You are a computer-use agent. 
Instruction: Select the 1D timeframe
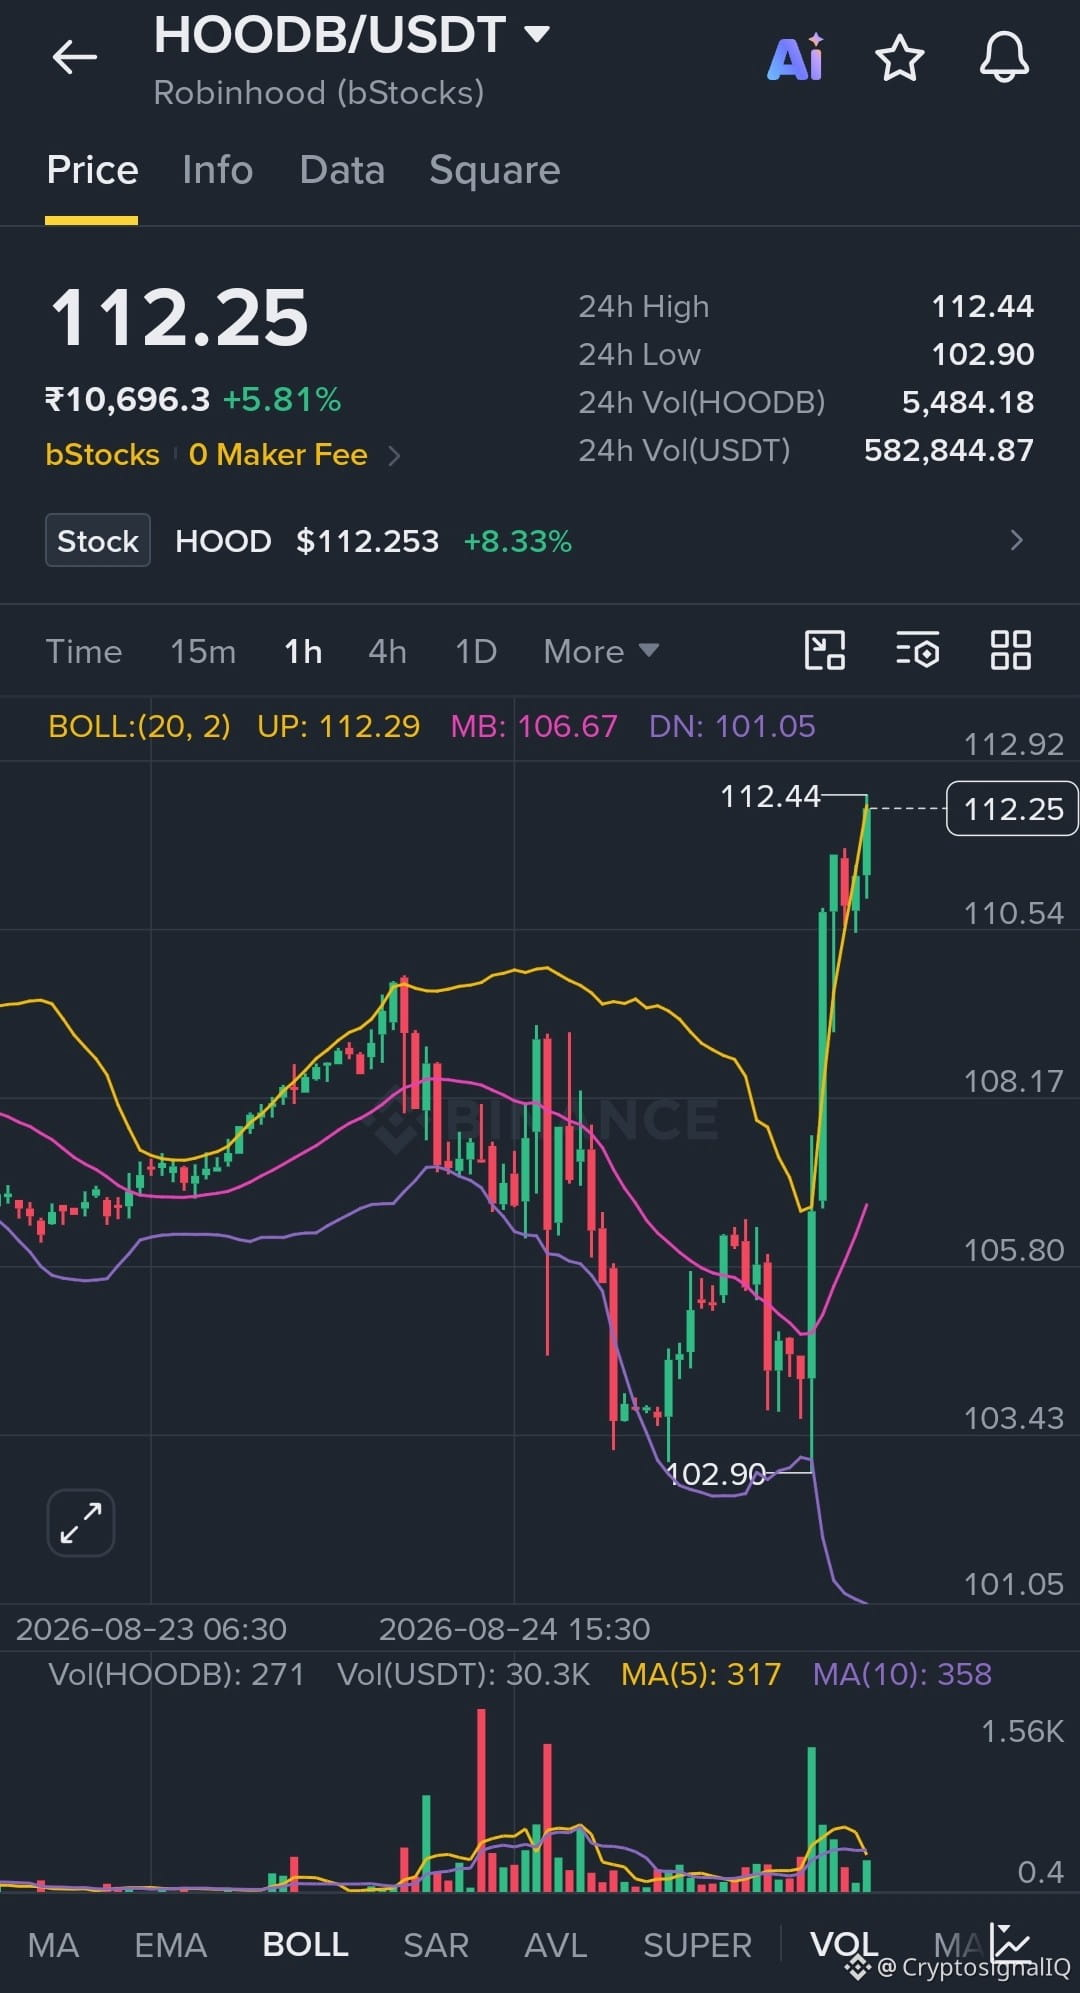476,652
